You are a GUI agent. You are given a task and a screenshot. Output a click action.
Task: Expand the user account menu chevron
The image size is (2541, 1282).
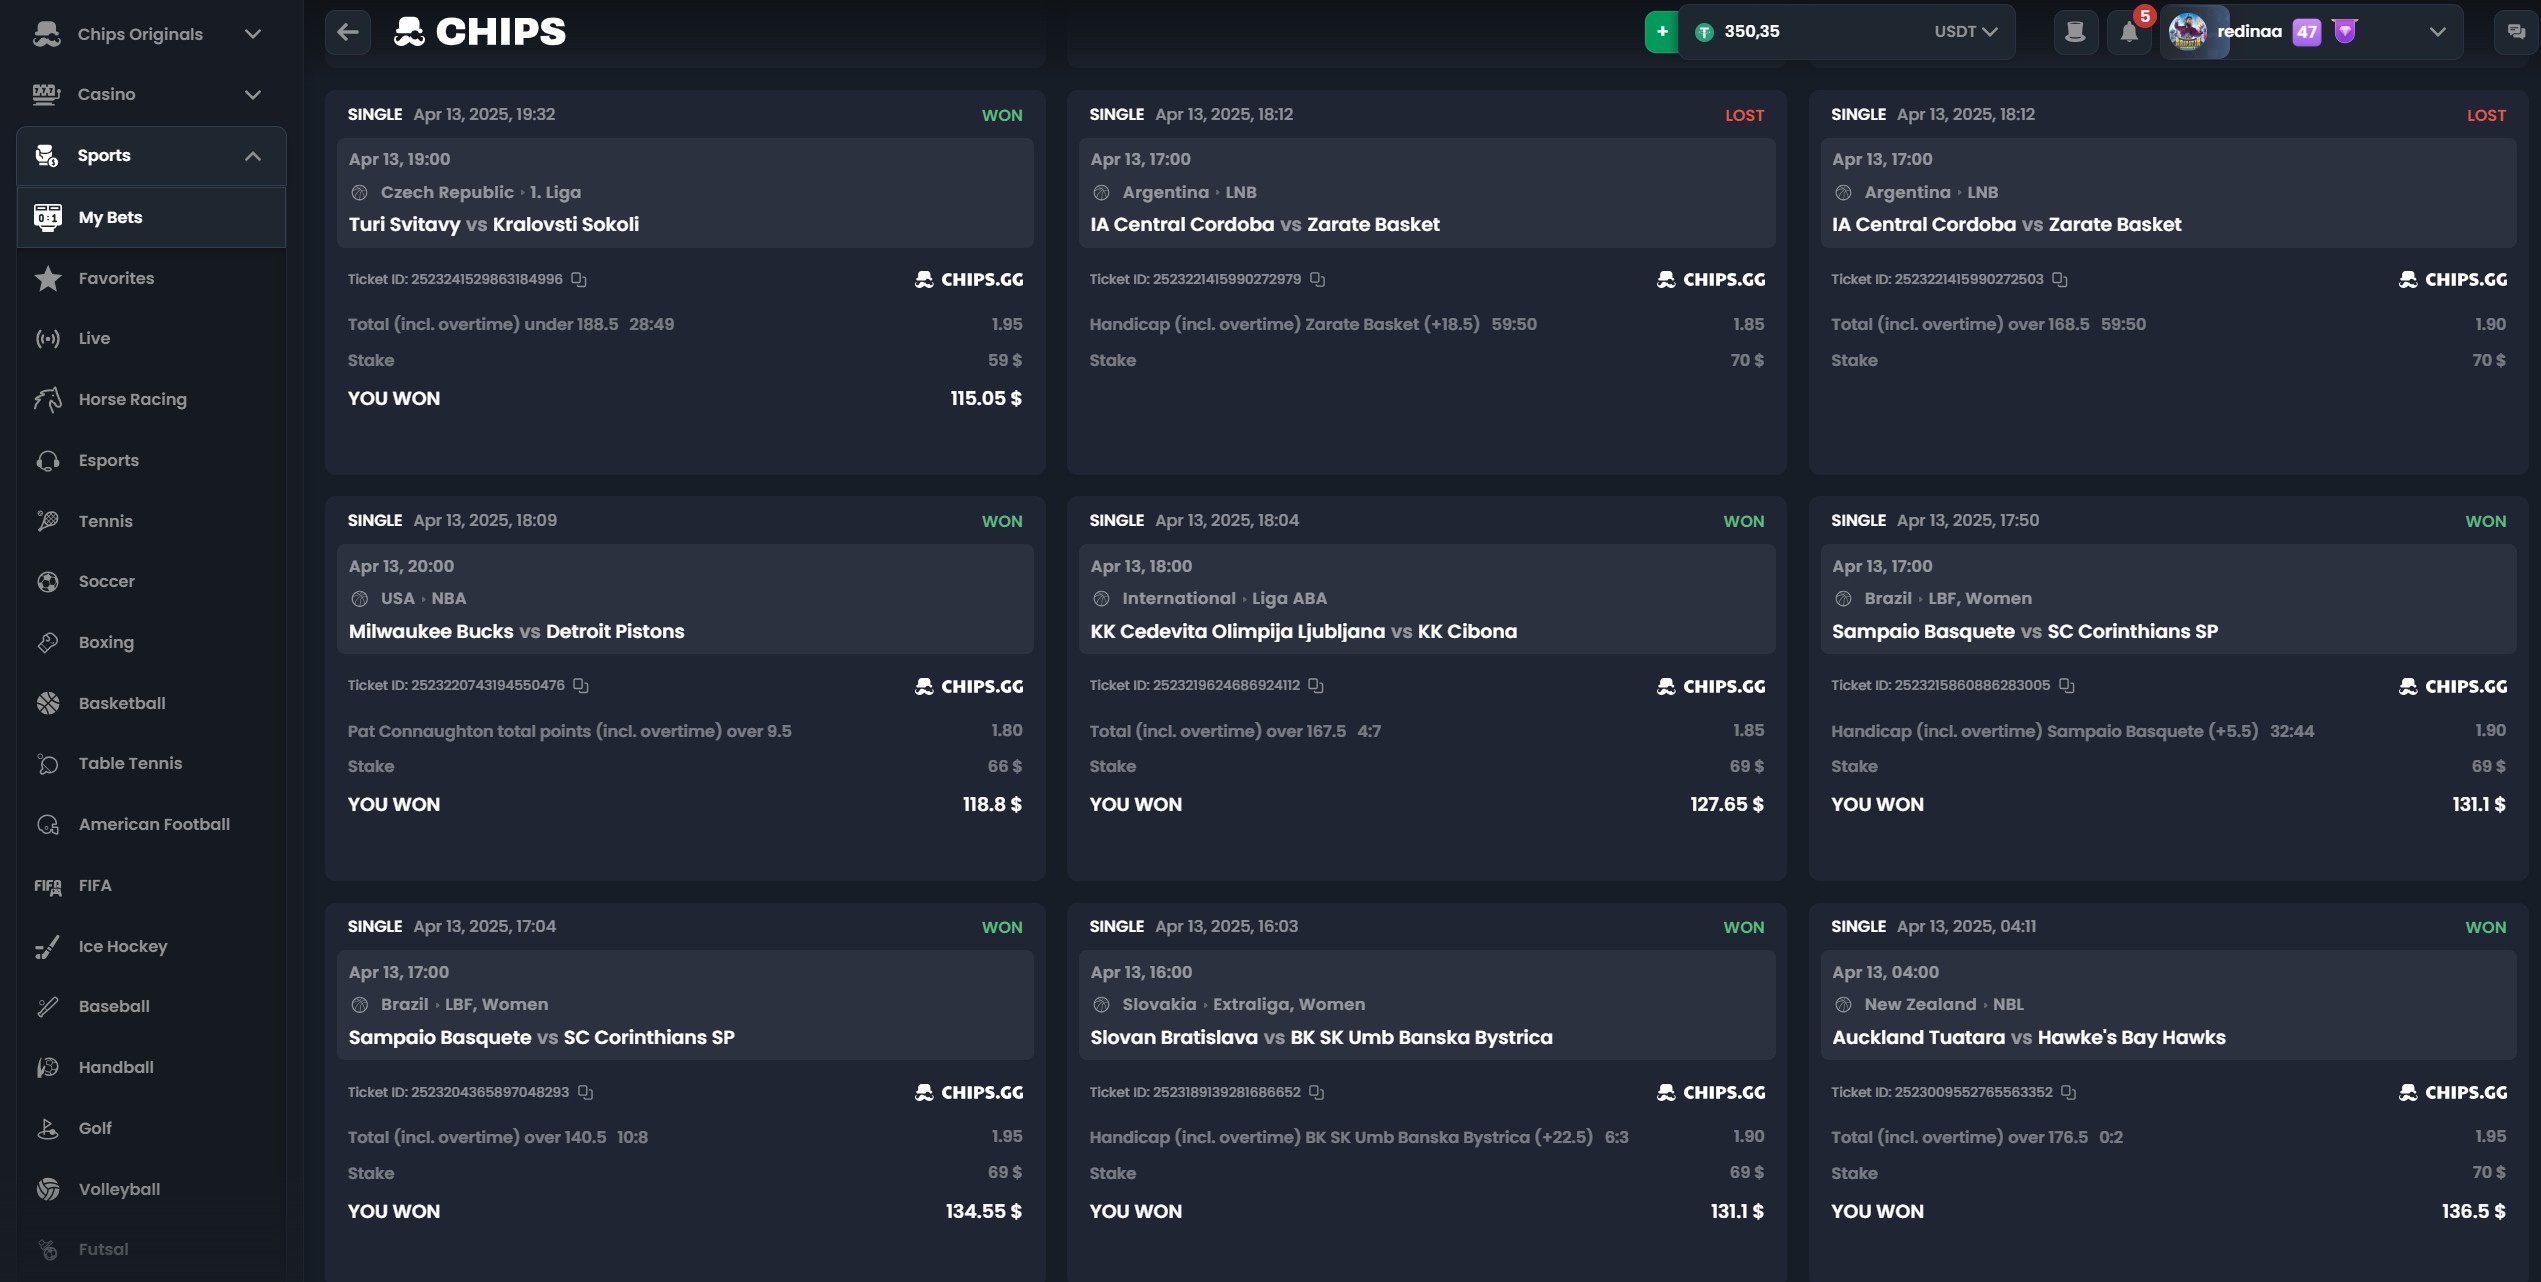(2438, 32)
